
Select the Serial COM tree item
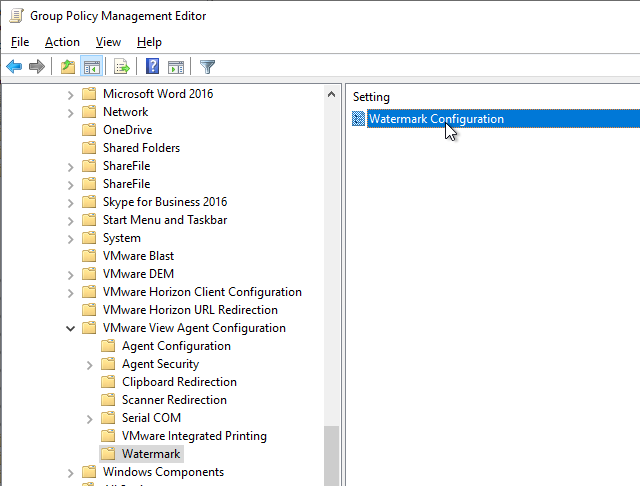click(x=151, y=418)
